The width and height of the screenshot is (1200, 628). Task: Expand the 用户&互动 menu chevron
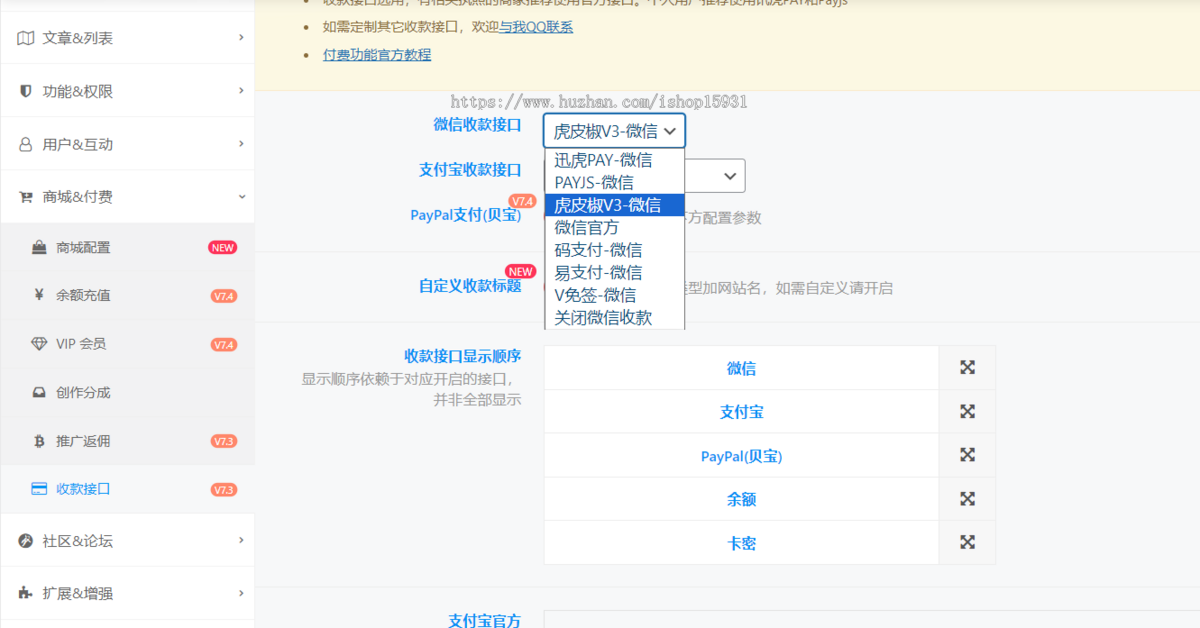click(241, 144)
